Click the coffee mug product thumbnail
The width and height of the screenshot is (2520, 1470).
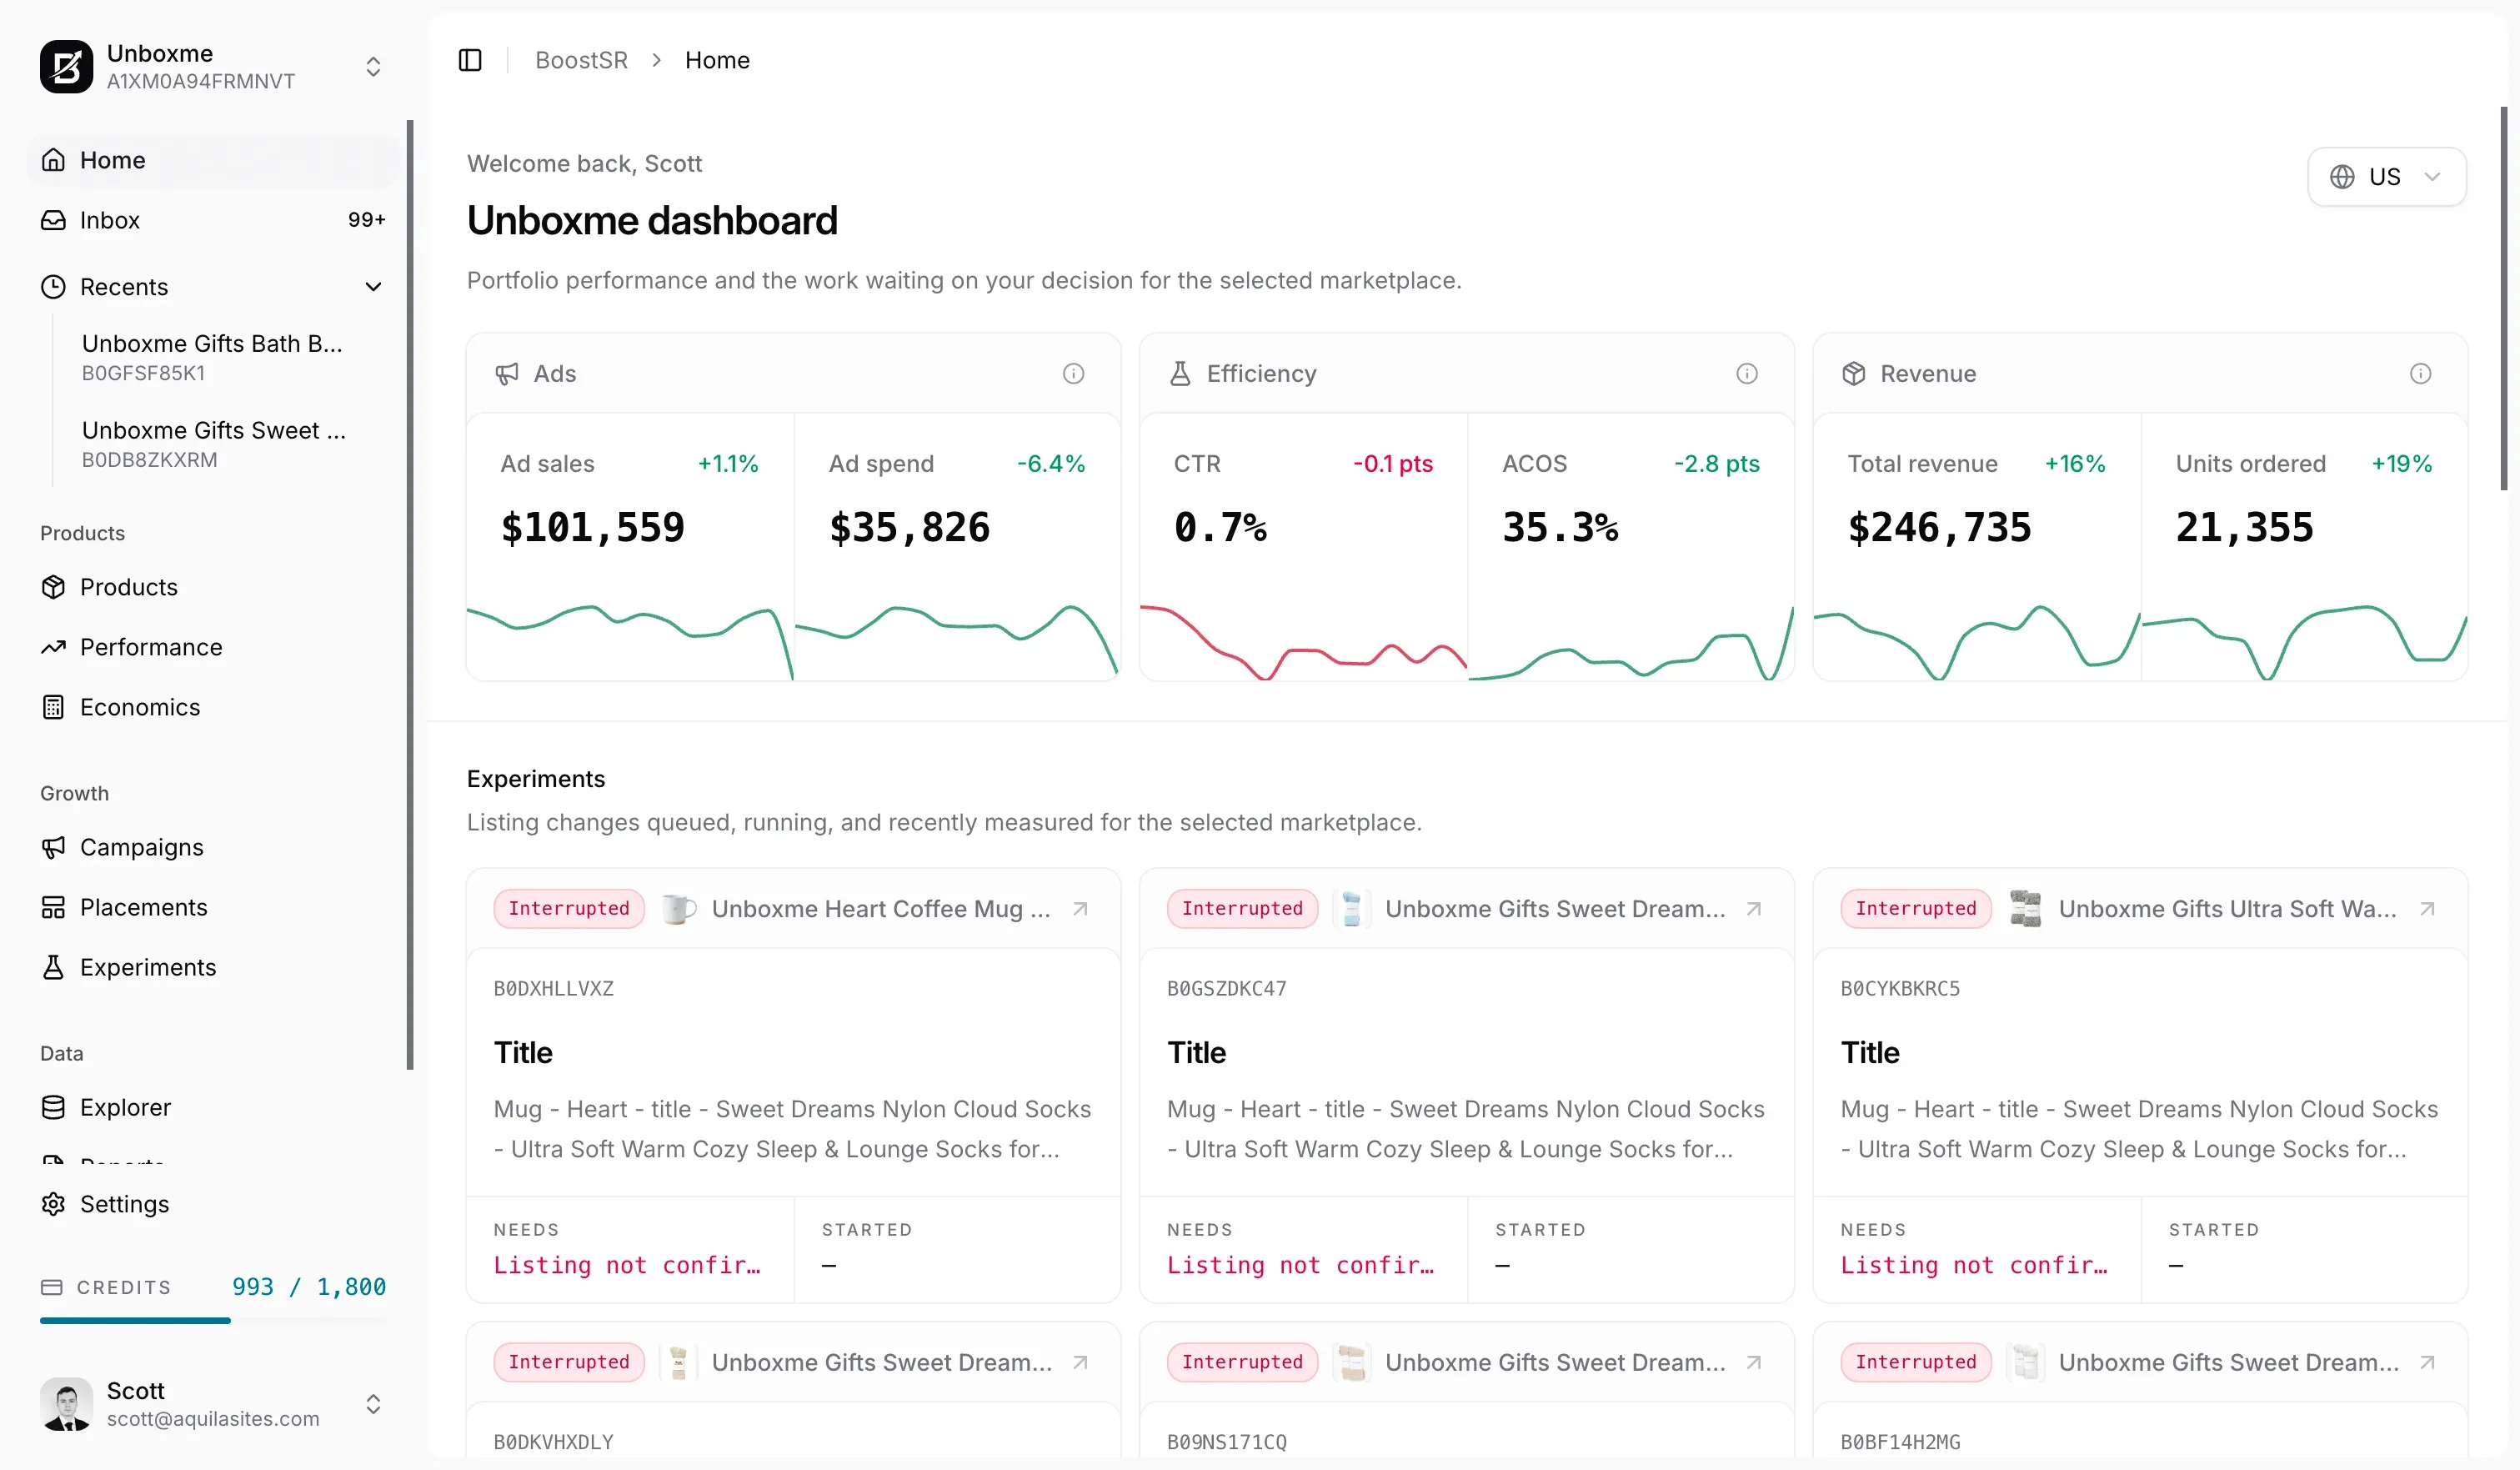(x=678, y=909)
